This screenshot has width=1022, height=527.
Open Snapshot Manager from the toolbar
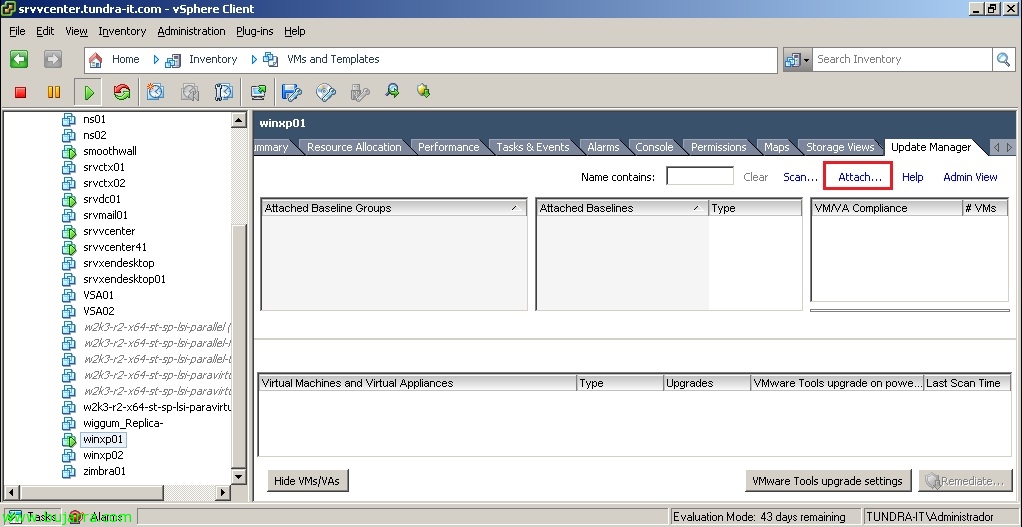coord(224,92)
